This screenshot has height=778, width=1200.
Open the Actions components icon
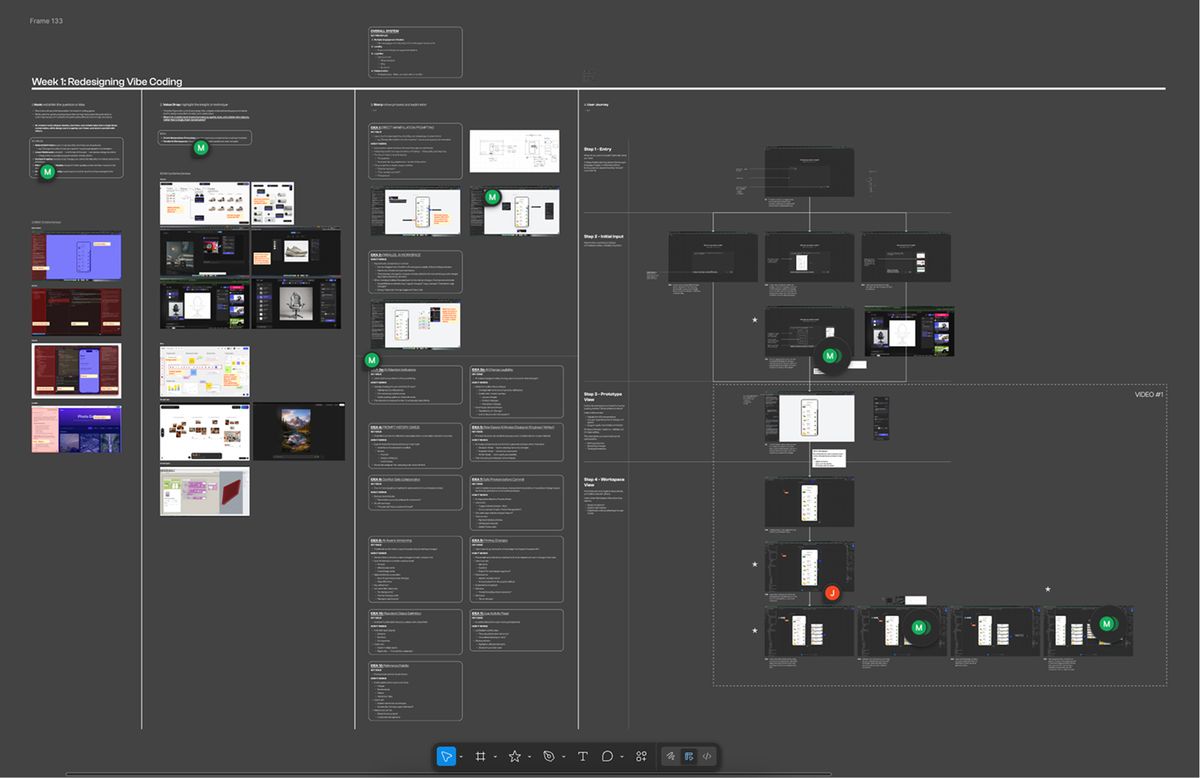click(x=641, y=756)
